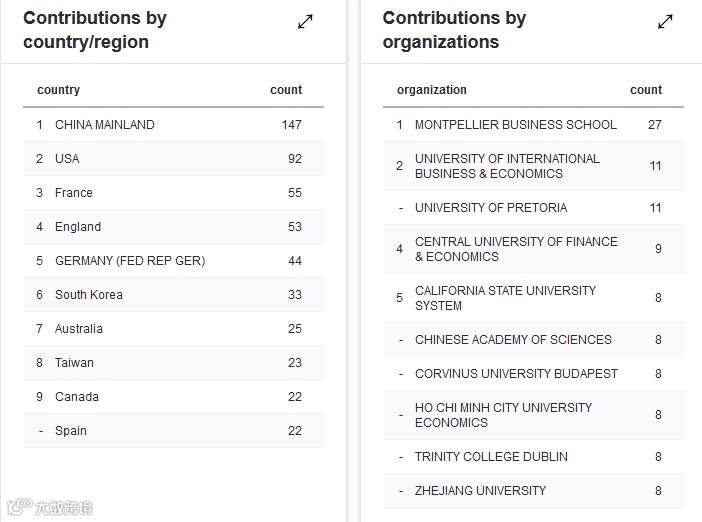Viewport: 702px width, 522px height.
Task: Select the Spain country entry
Action: (x=71, y=431)
